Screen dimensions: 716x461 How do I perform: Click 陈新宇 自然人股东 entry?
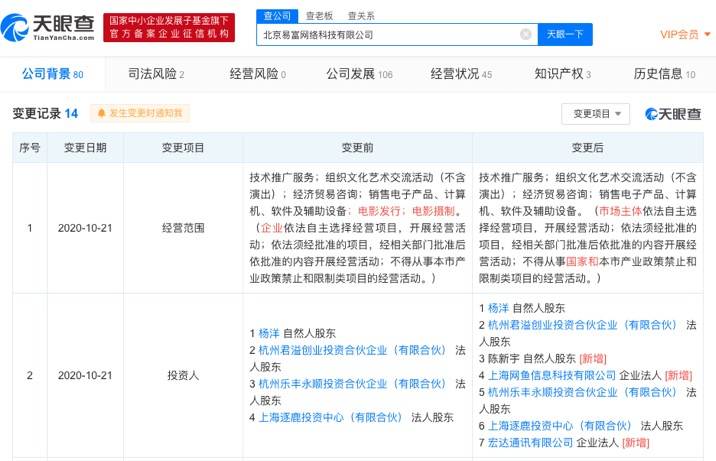tap(532, 359)
